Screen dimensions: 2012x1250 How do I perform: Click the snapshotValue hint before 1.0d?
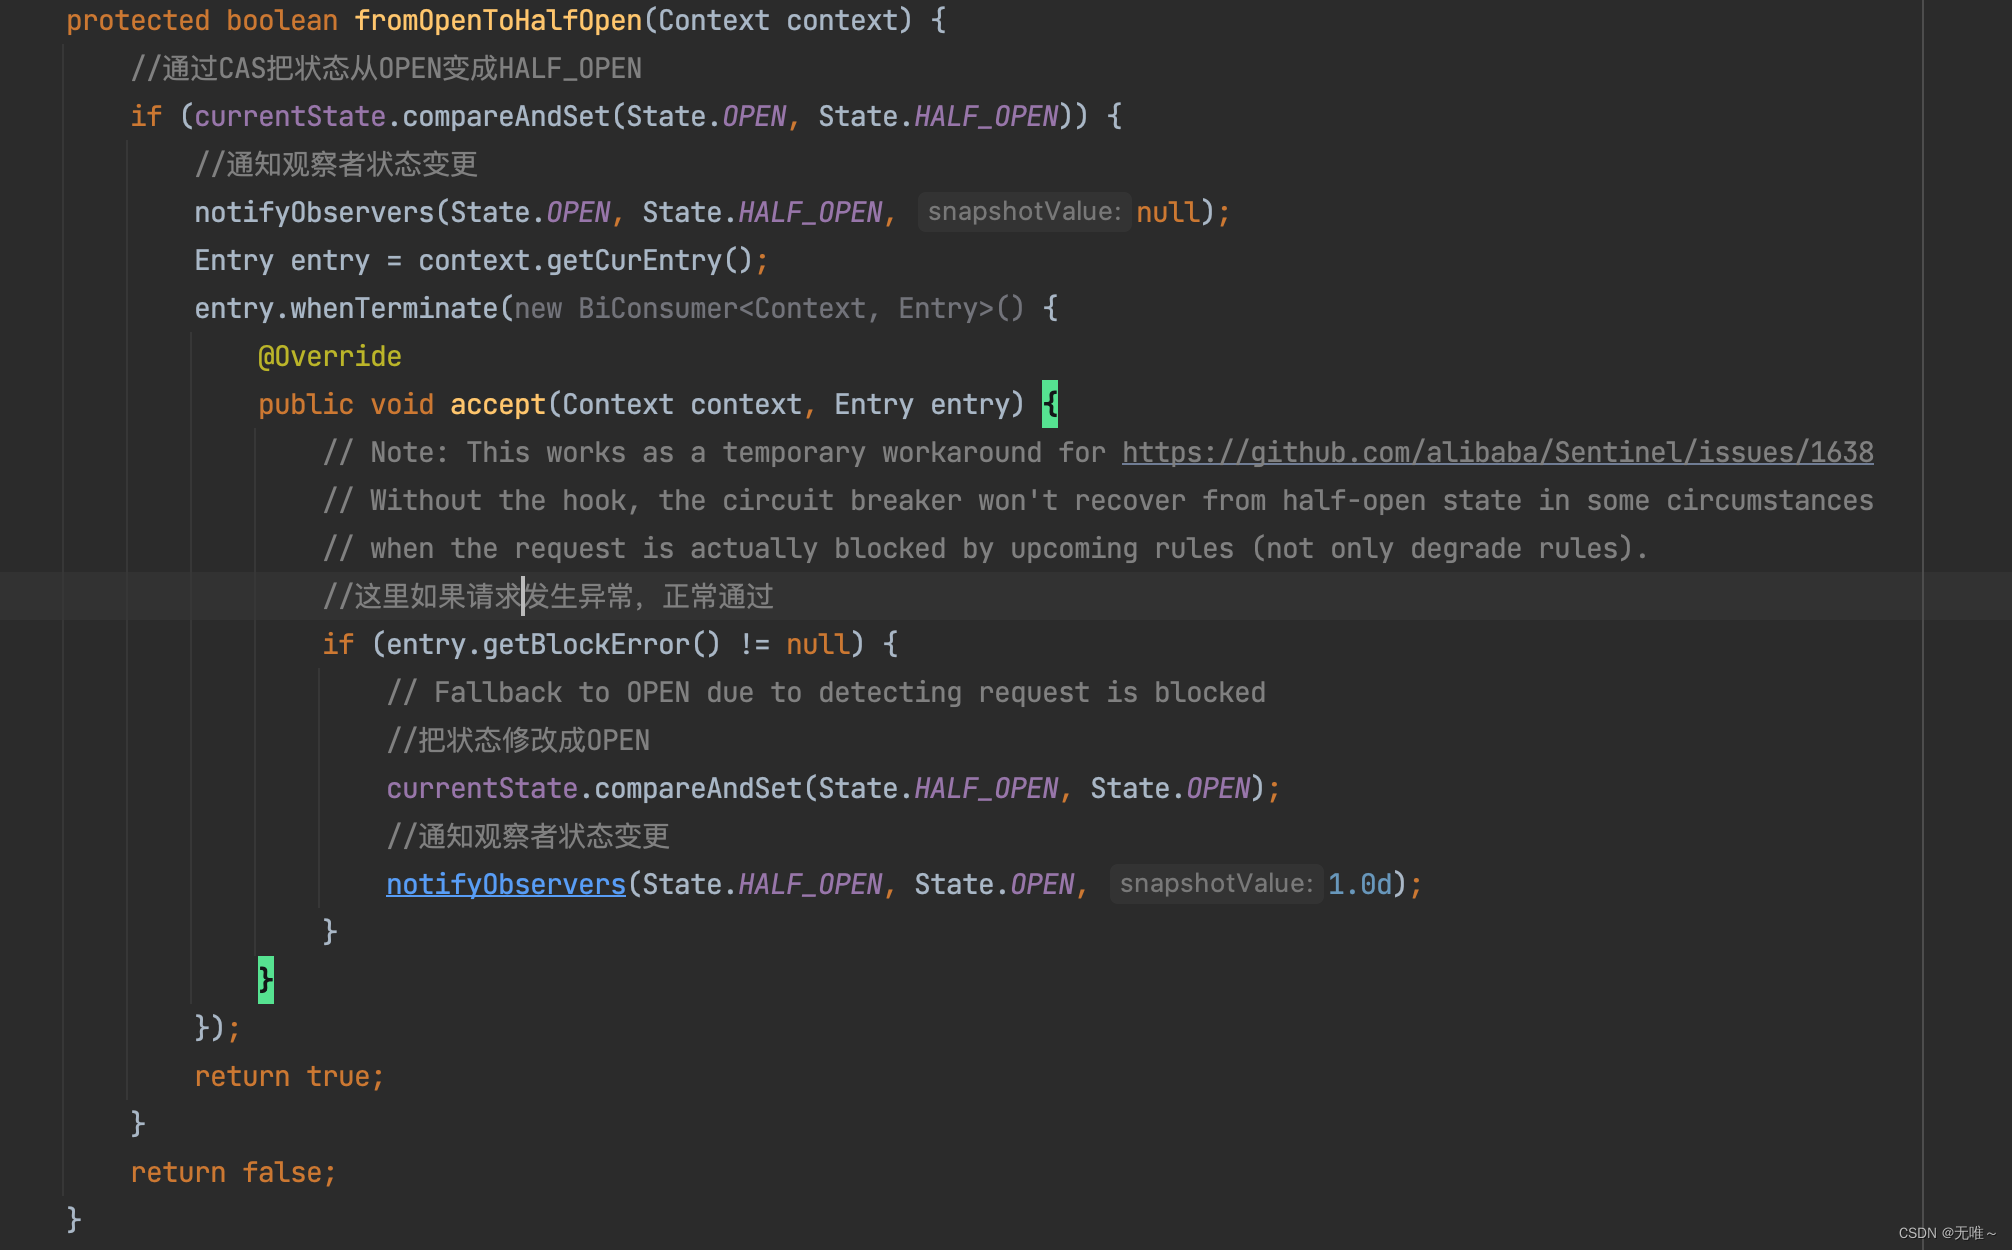point(1216,884)
